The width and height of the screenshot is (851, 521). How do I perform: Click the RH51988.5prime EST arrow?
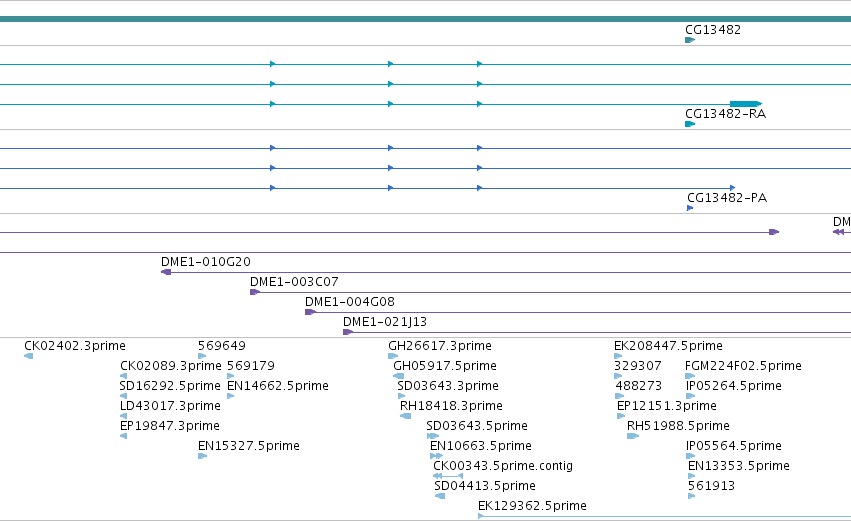(x=633, y=436)
